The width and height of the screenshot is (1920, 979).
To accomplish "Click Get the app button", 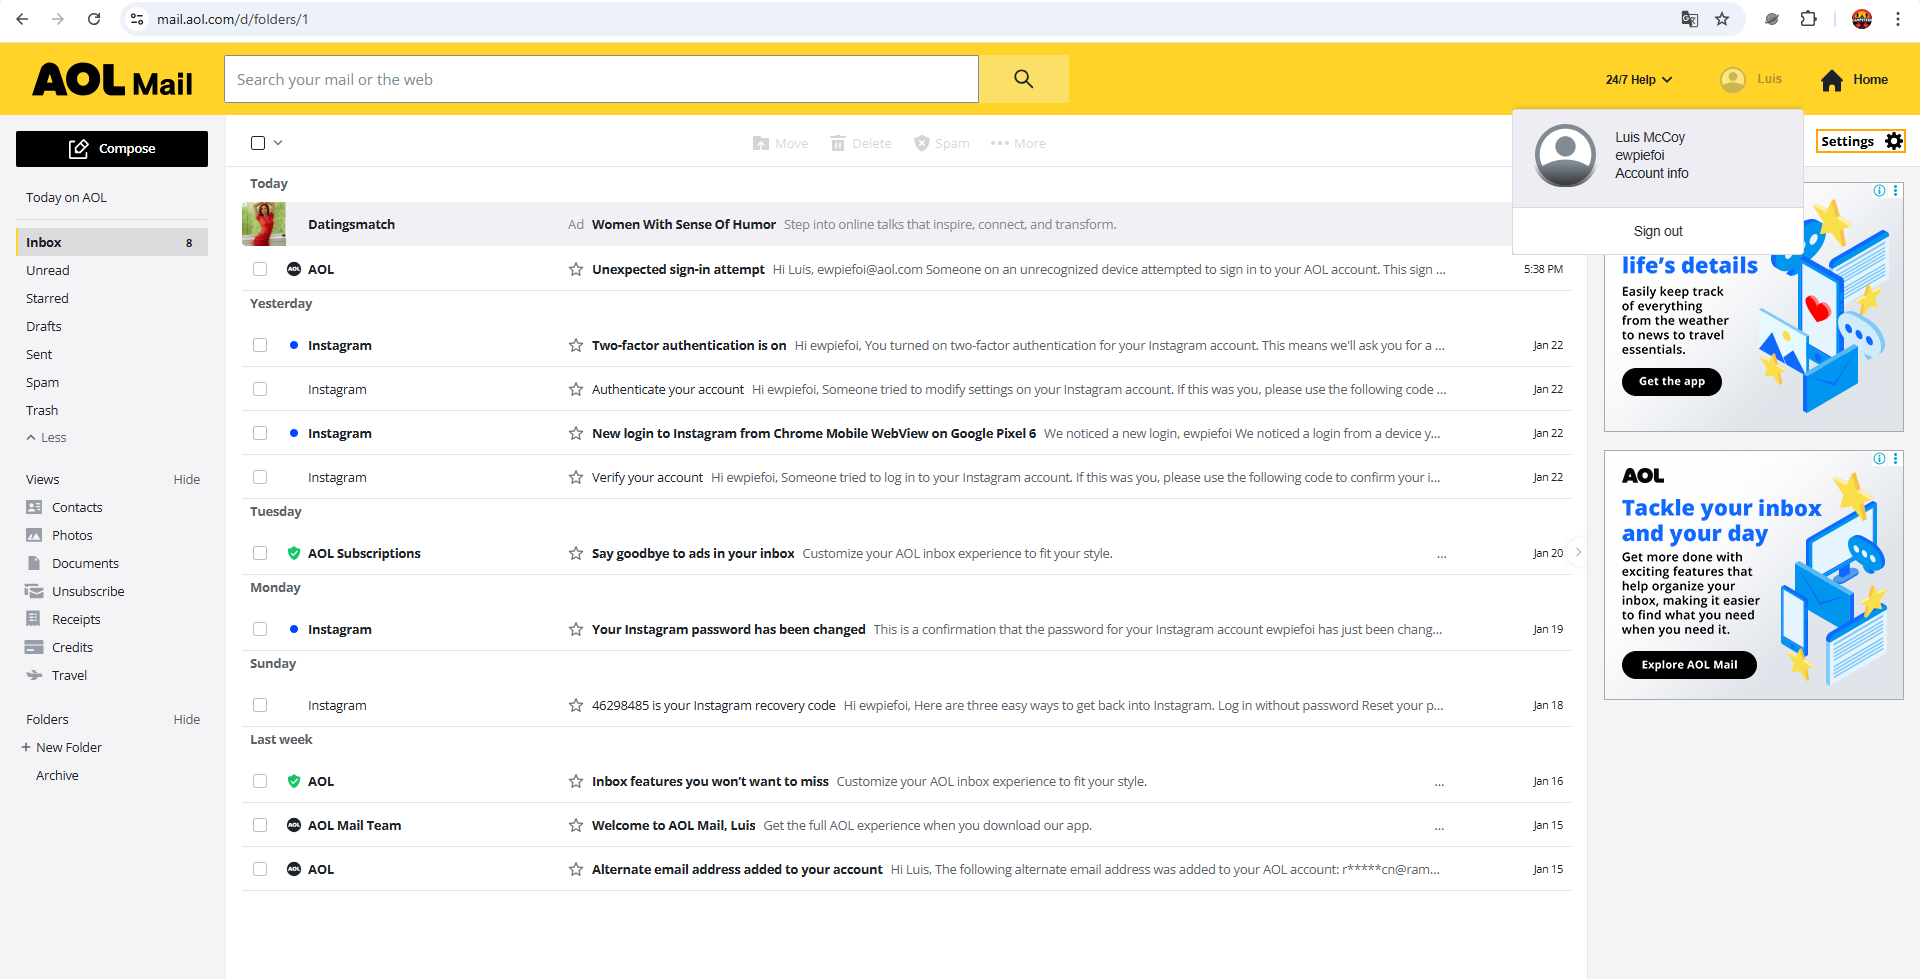I will coord(1672,382).
